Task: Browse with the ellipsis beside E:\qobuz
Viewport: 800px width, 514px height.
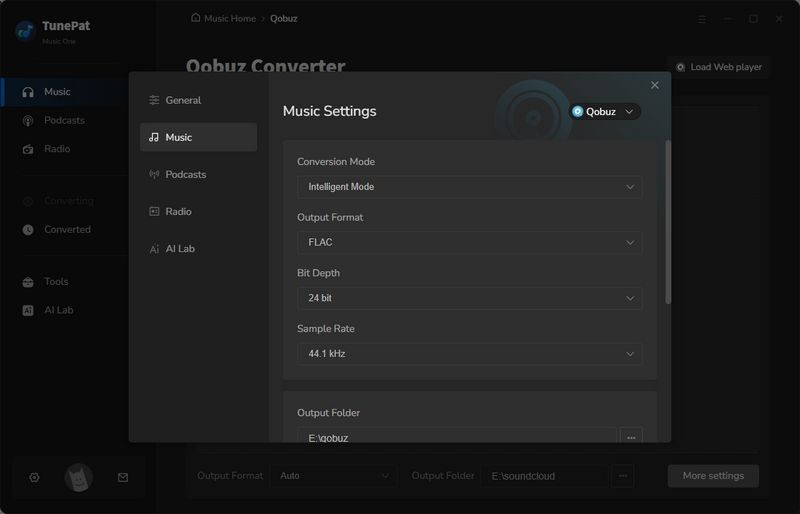Action: coord(630,437)
